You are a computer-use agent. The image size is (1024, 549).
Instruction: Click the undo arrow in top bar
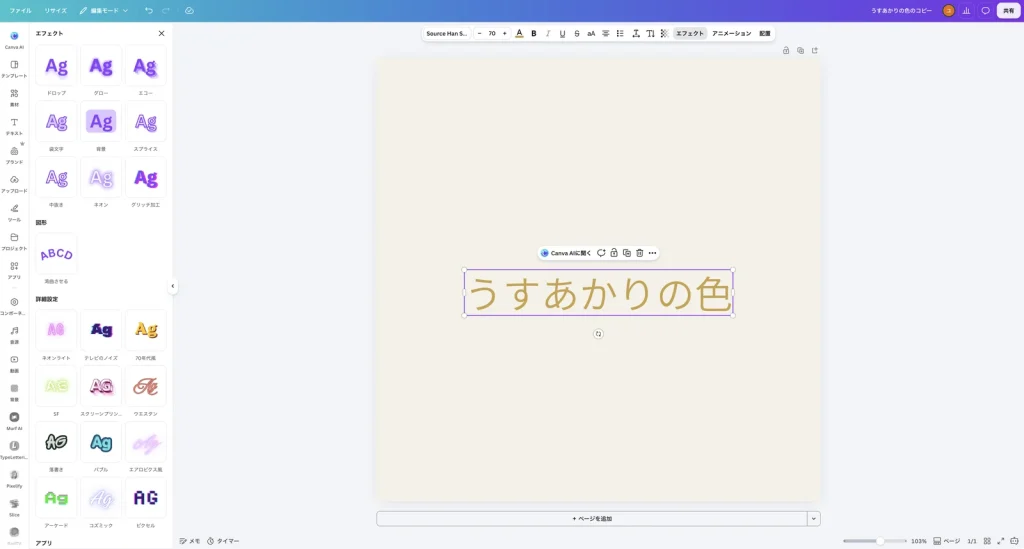coord(149,10)
